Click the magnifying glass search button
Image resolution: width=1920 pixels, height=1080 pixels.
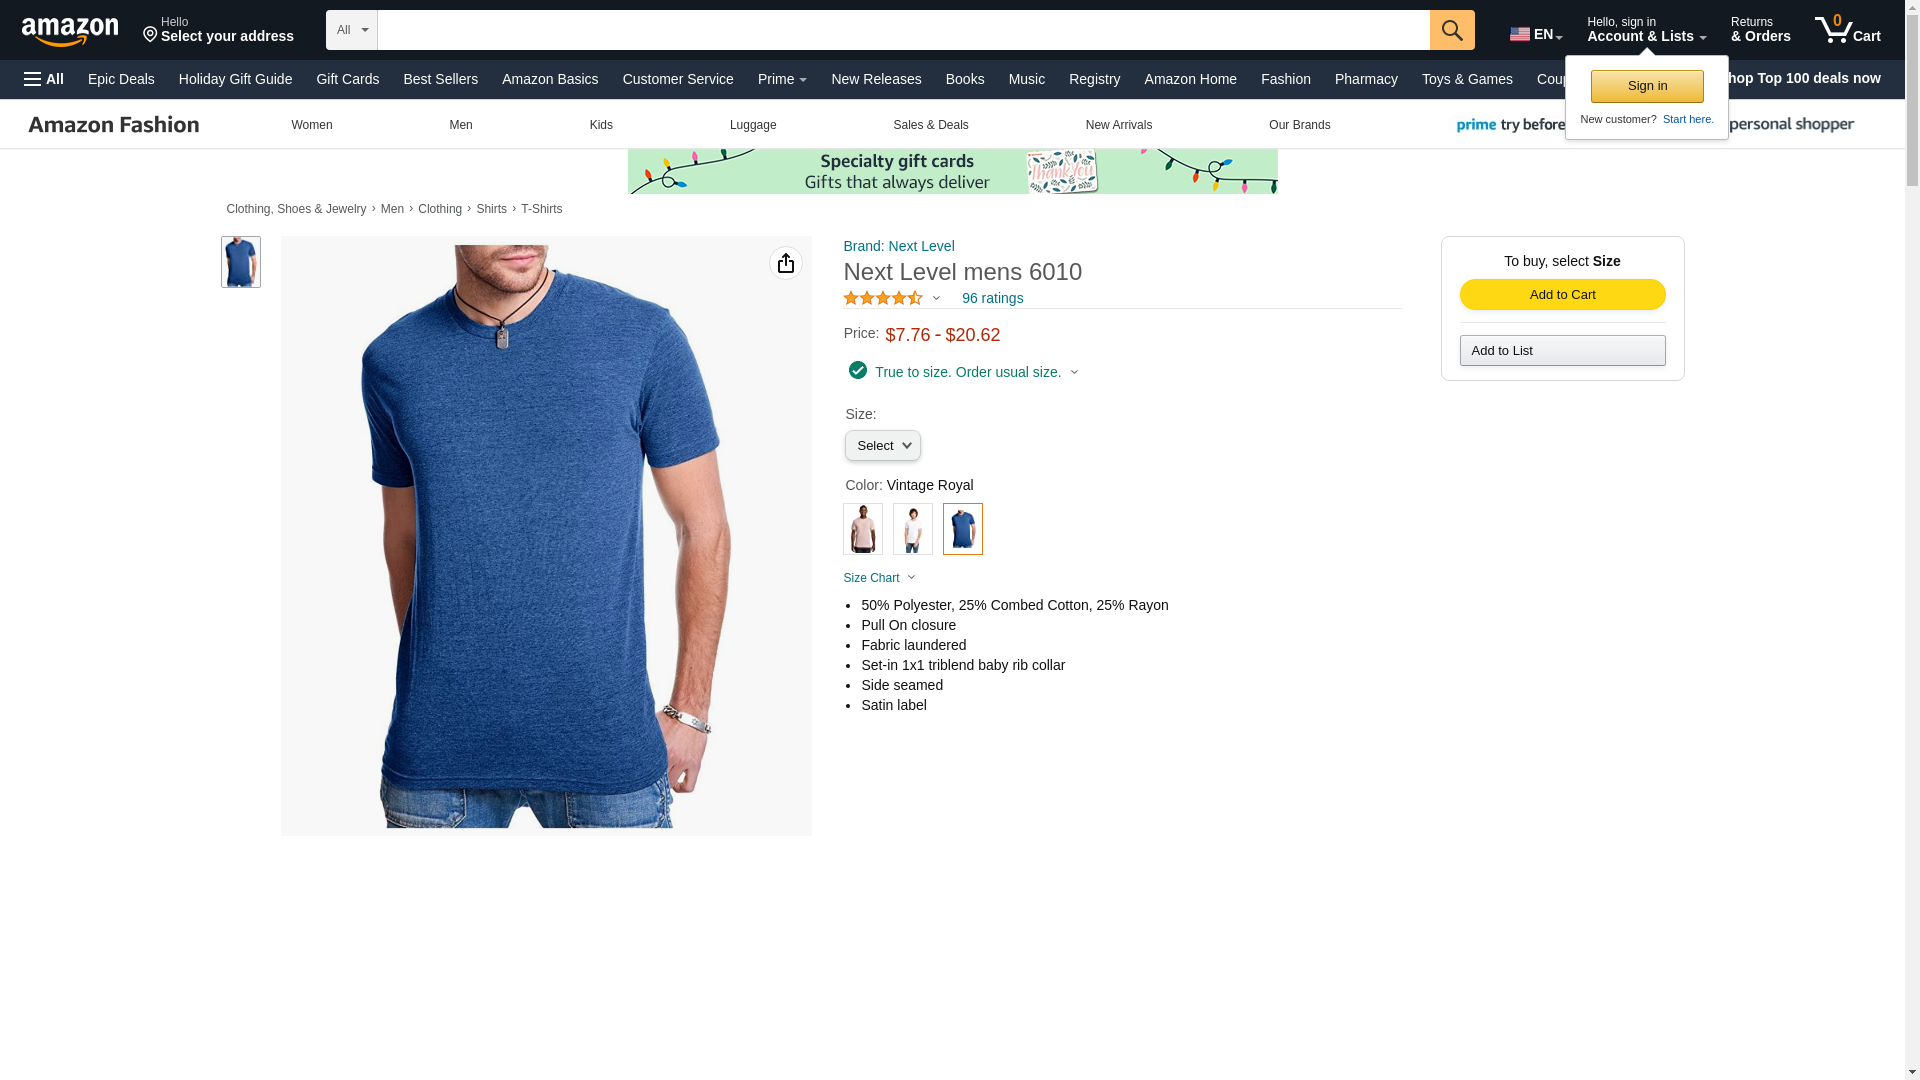(x=1452, y=30)
